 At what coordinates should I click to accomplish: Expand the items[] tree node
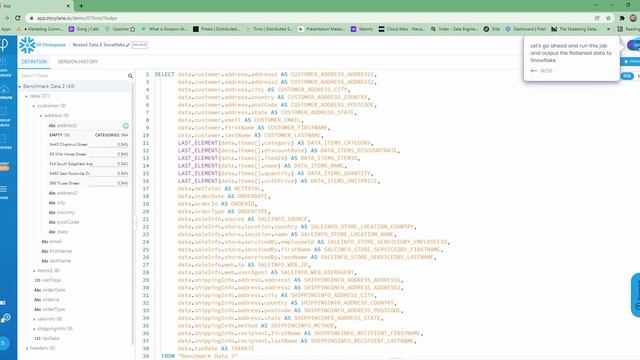click(x=34, y=271)
